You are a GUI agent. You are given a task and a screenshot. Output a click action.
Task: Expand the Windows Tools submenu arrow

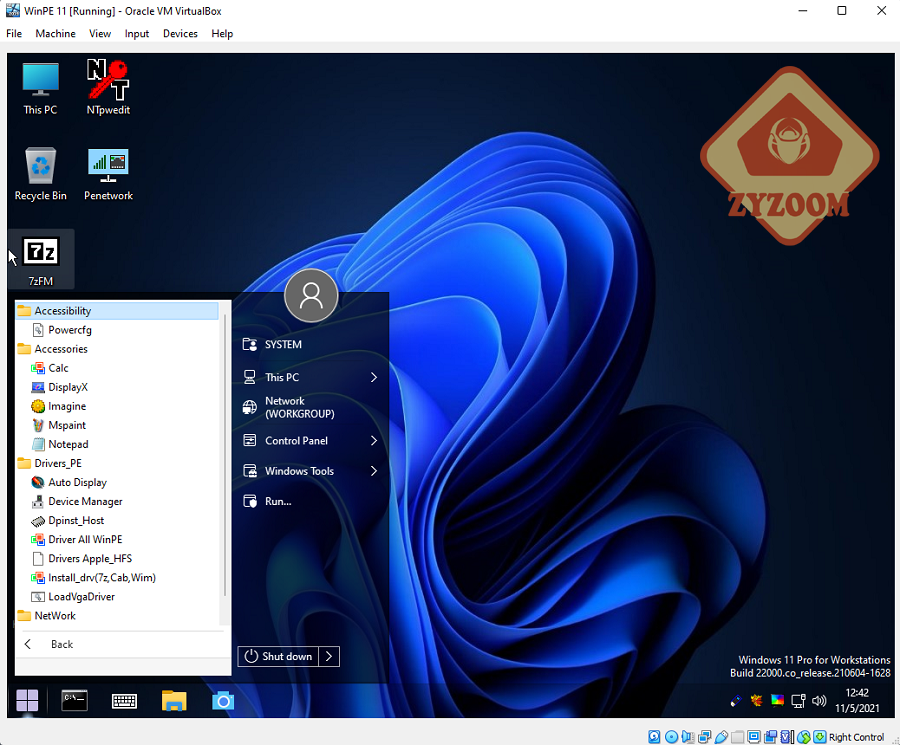[x=374, y=471]
